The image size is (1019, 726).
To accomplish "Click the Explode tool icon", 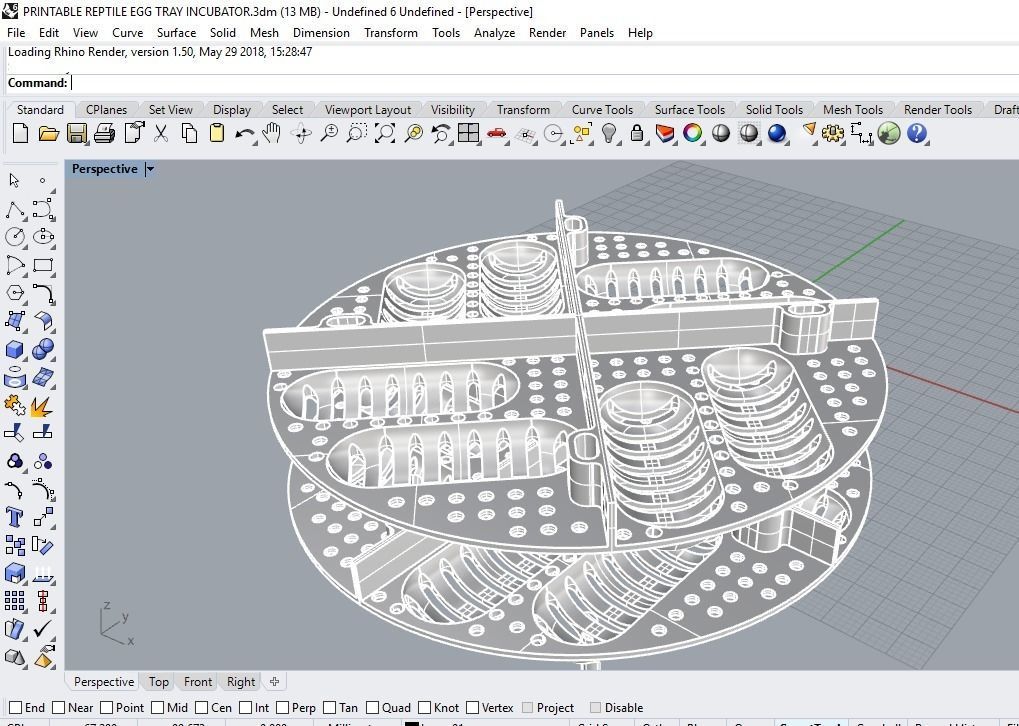I will tap(42, 406).
